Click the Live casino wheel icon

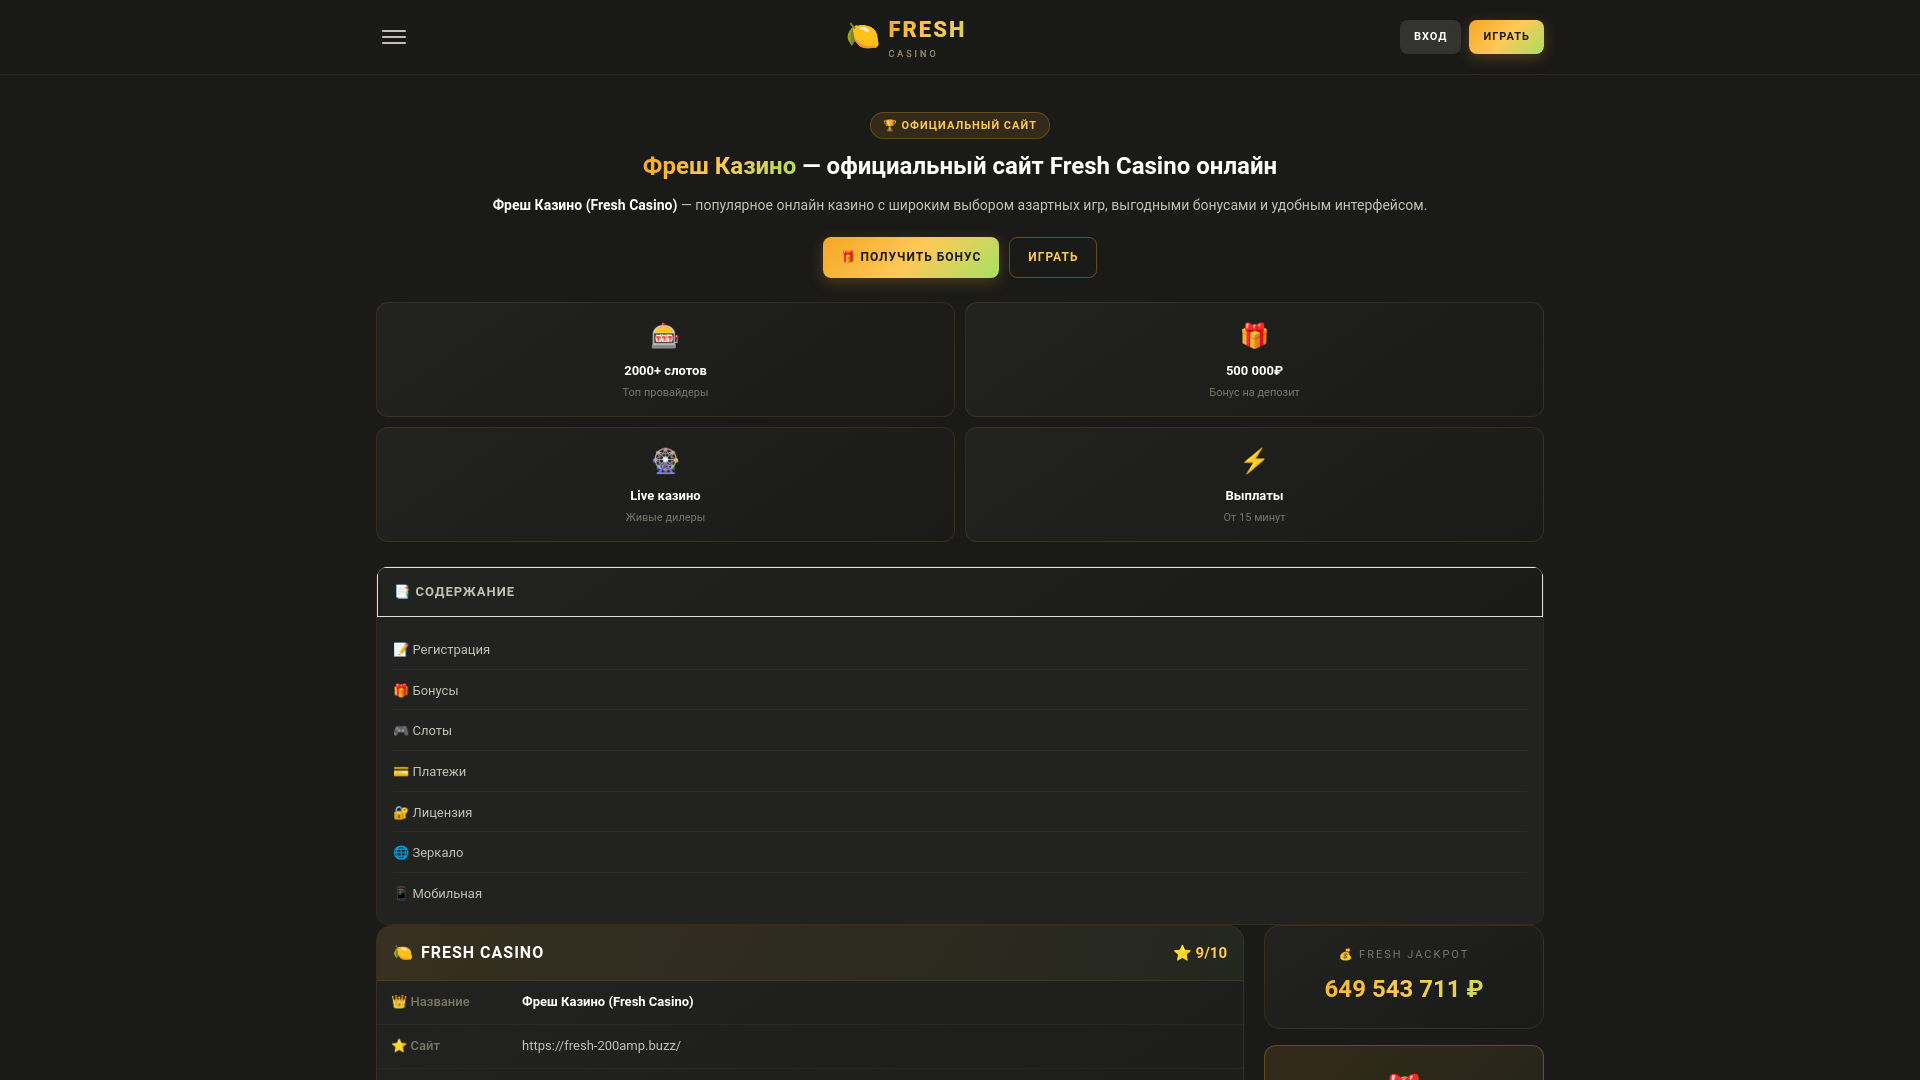pyautogui.click(x=665, y=461)
